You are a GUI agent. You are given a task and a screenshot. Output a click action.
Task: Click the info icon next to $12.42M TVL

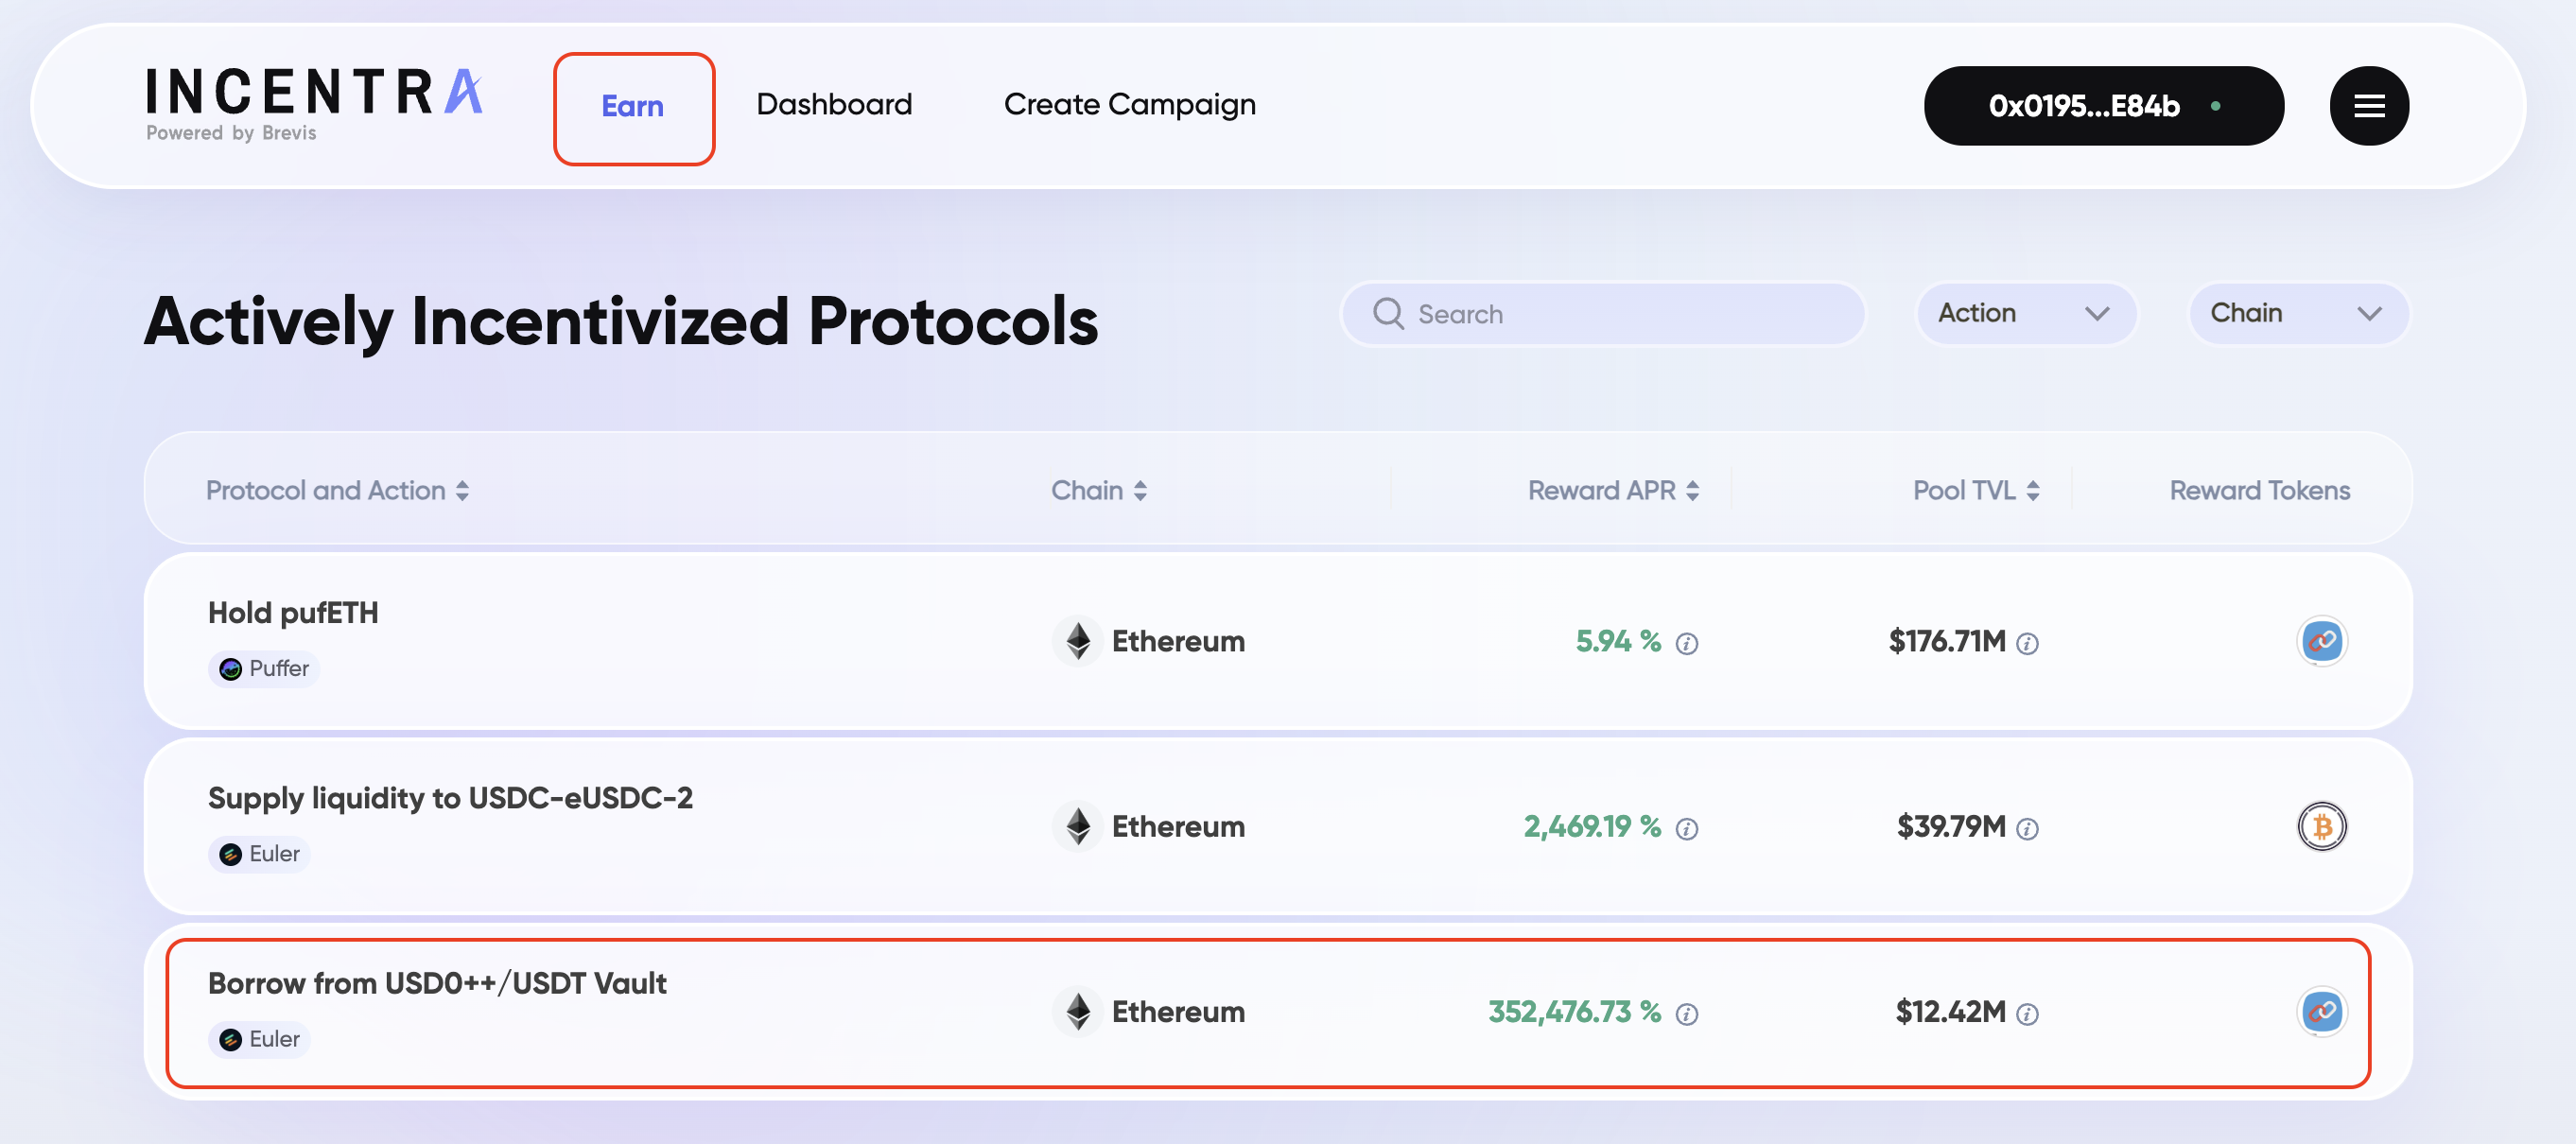pos(2027,1014)
